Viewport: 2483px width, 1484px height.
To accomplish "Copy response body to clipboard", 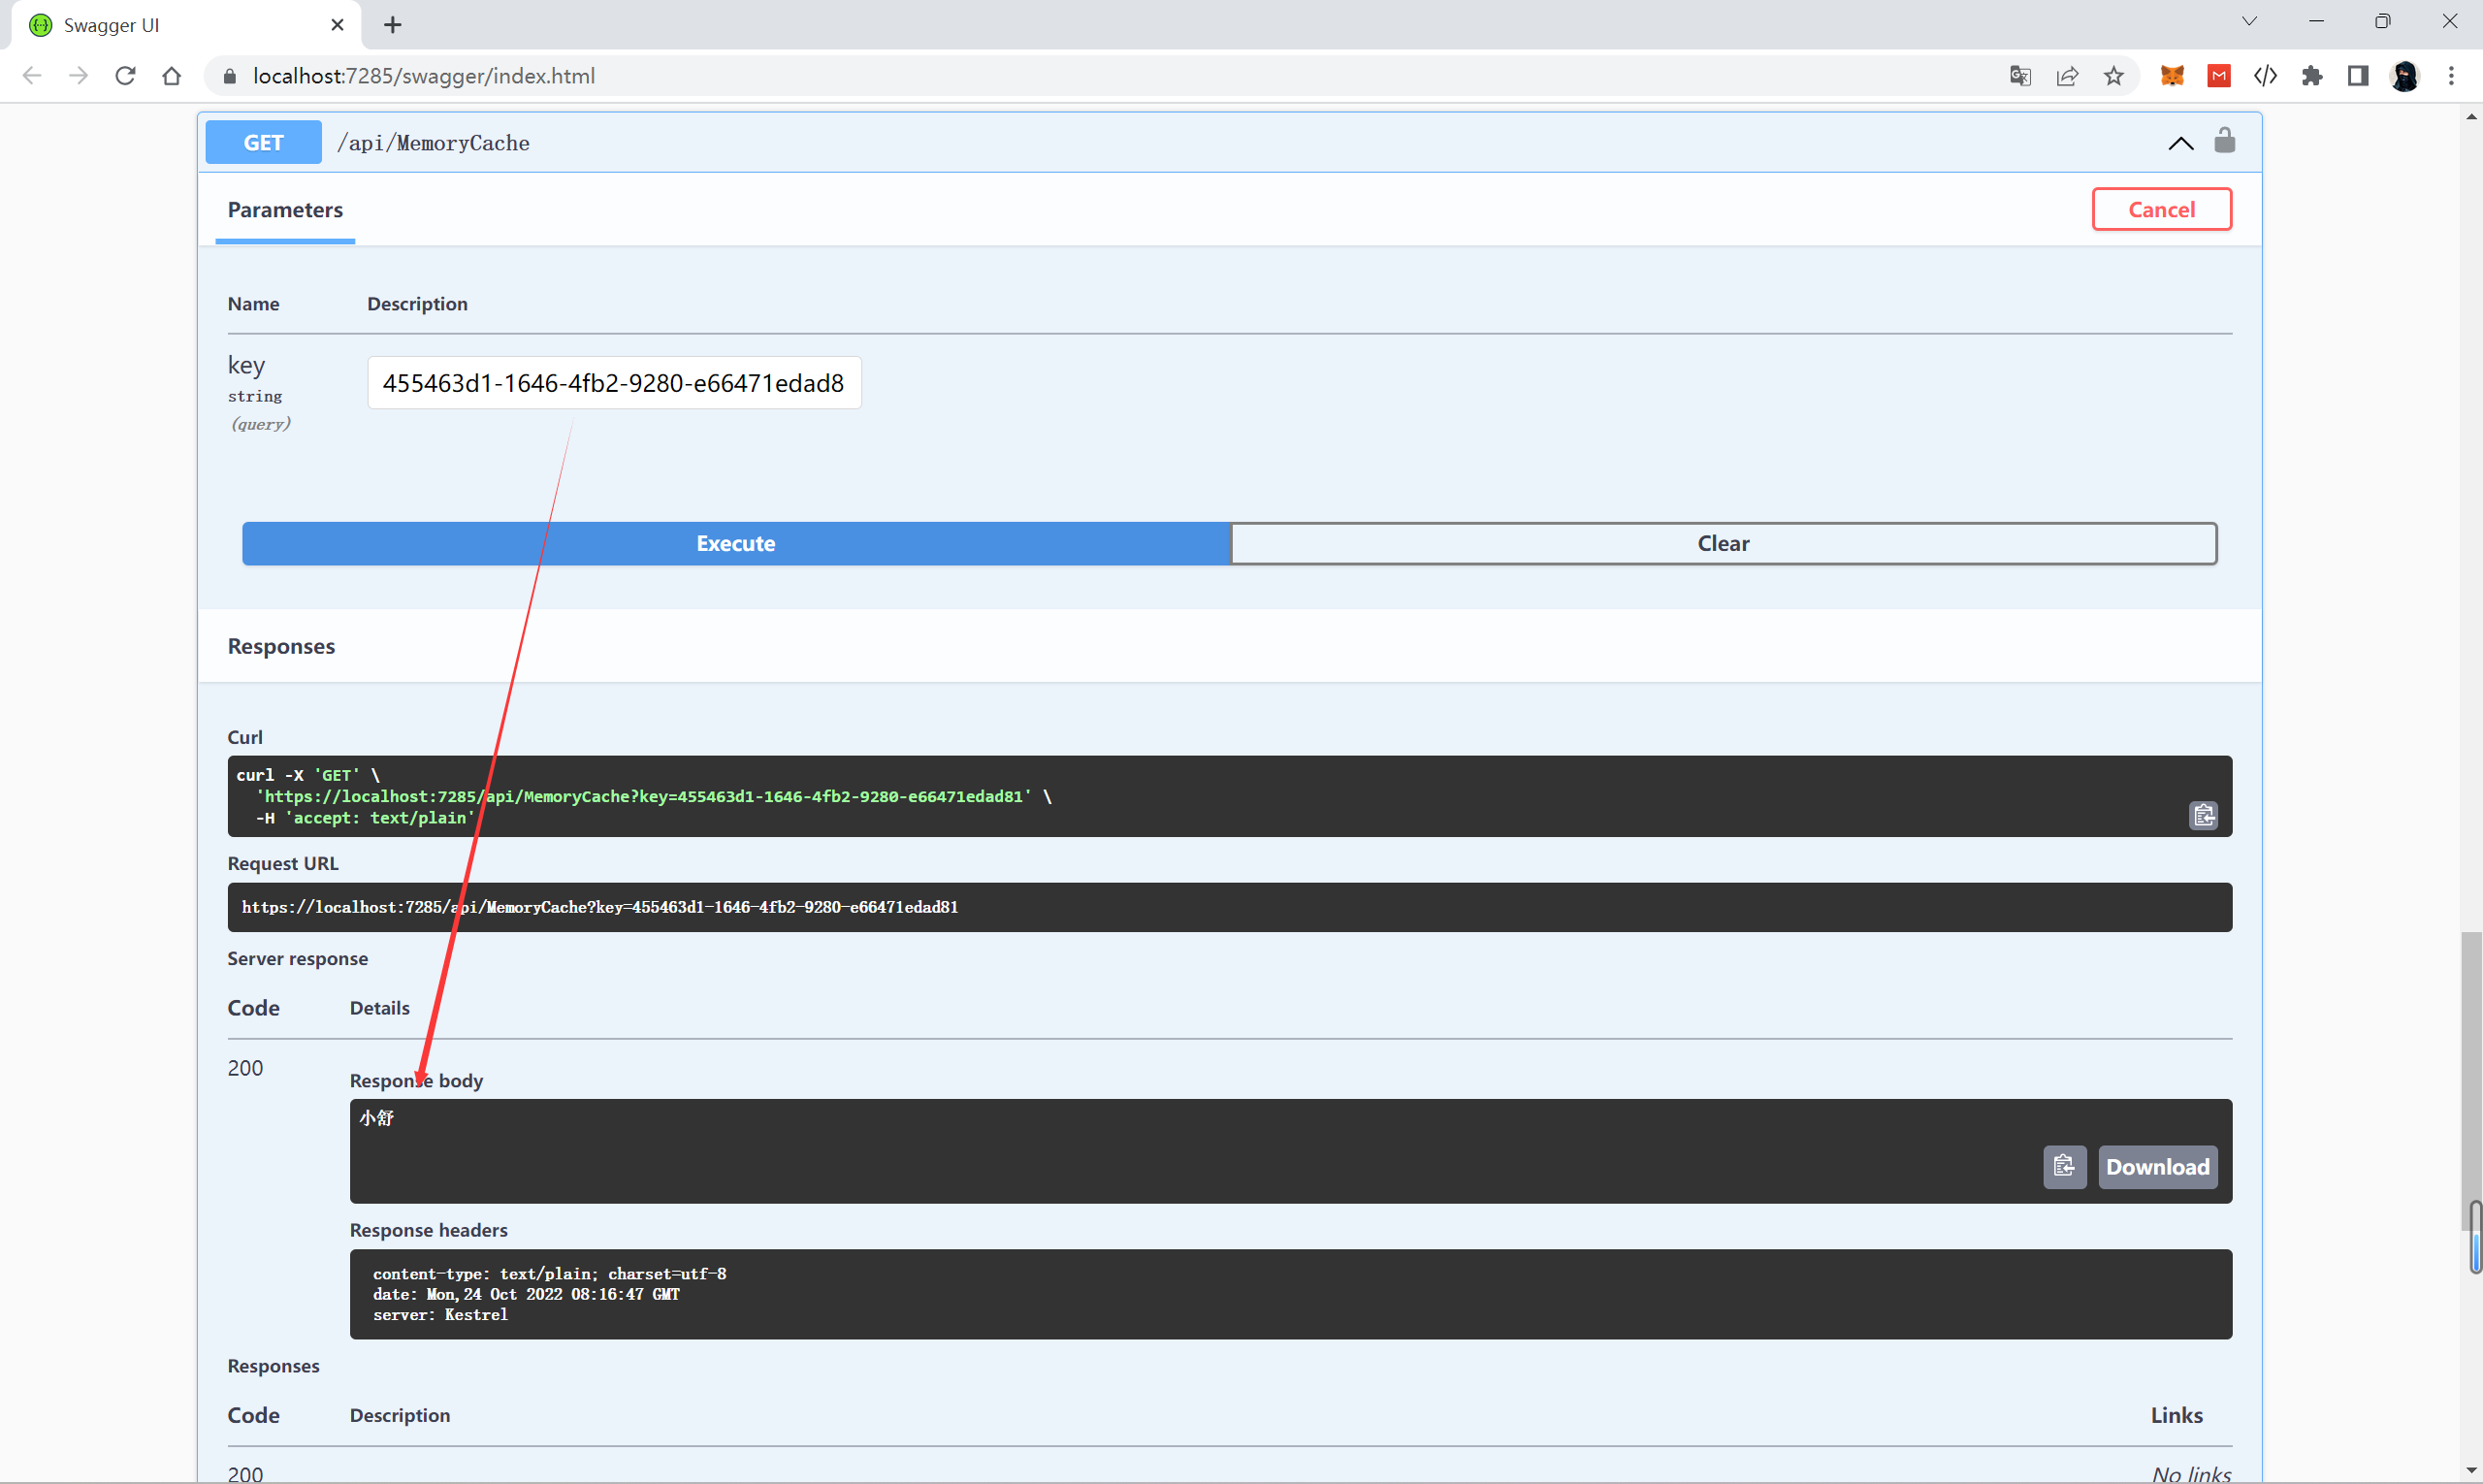I will tap(2064, 1166).
